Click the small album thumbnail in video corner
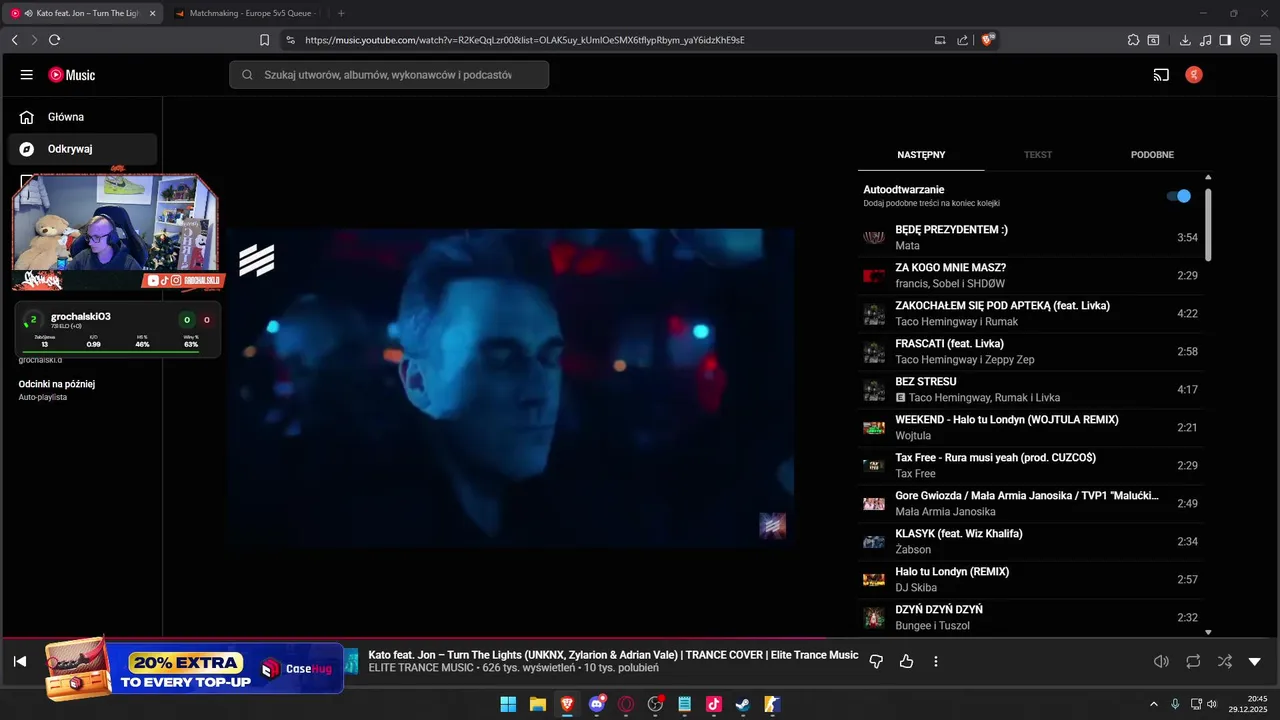This screenshot has height=720, width=1280. pos(772,526)
